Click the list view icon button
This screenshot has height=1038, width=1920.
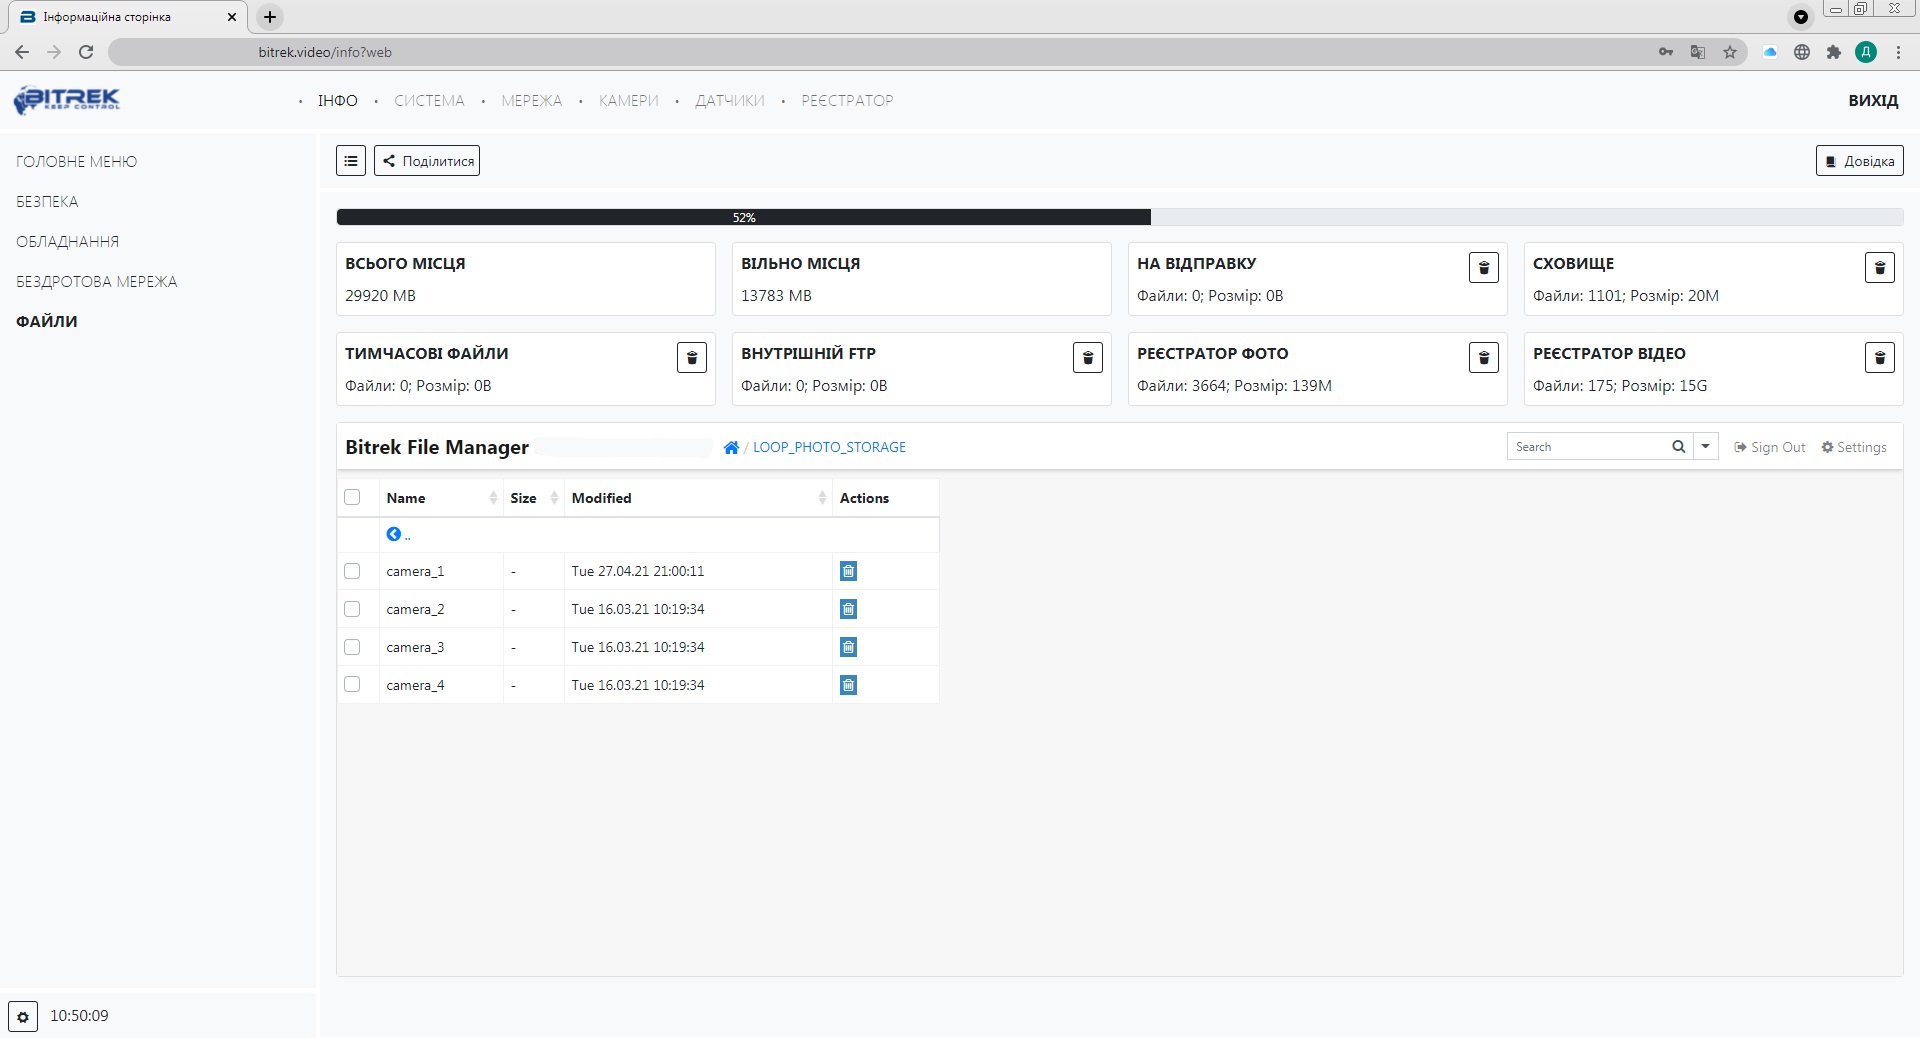[x=351, y=161]
